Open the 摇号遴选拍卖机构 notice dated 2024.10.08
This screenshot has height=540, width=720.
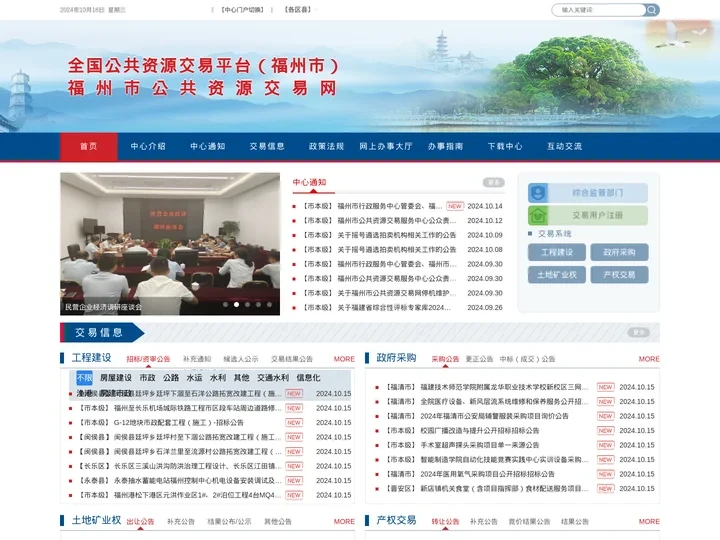[398, 249]
